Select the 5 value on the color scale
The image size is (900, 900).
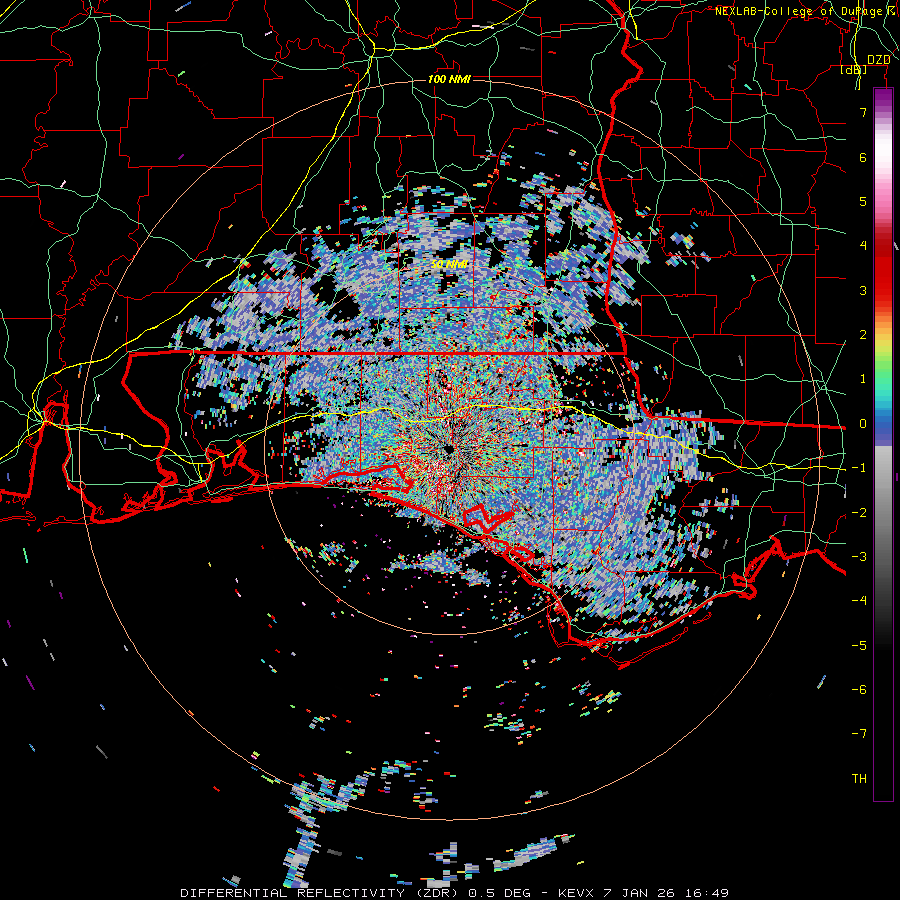click(x=863, y=201)
